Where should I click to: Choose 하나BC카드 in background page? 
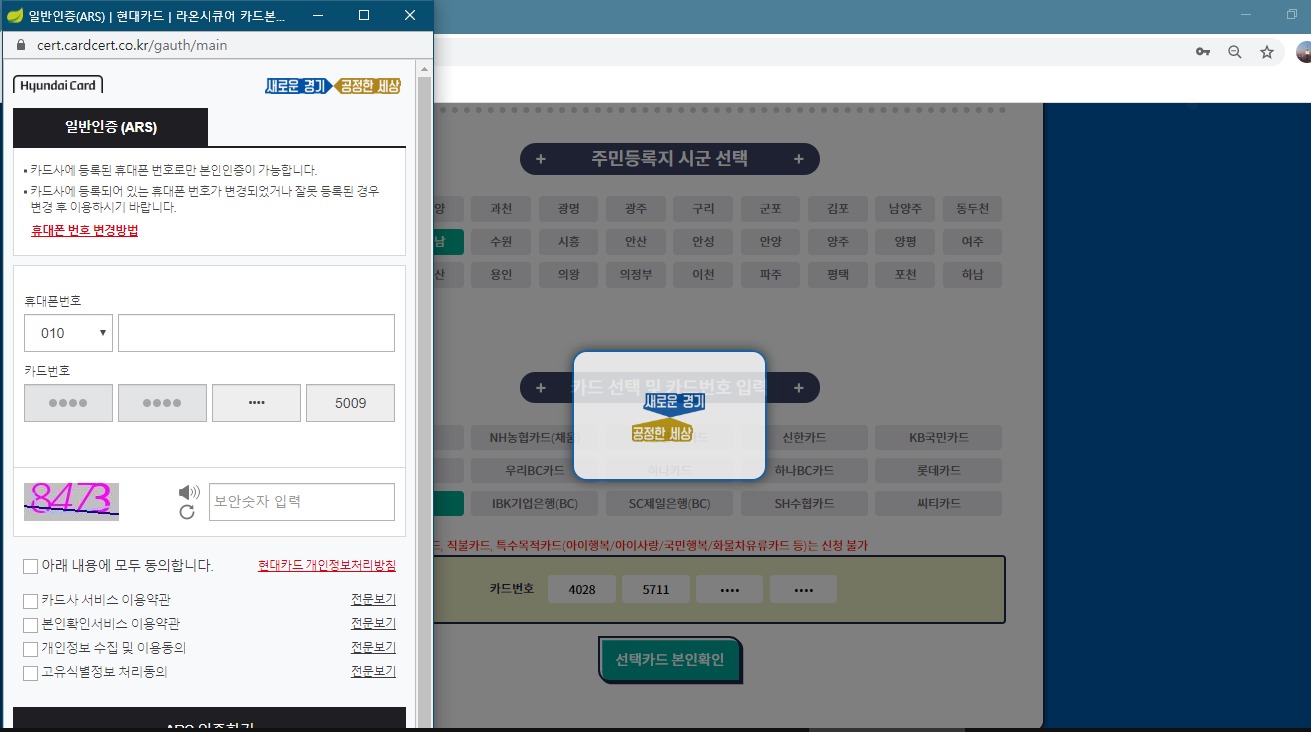pos(804,471)
